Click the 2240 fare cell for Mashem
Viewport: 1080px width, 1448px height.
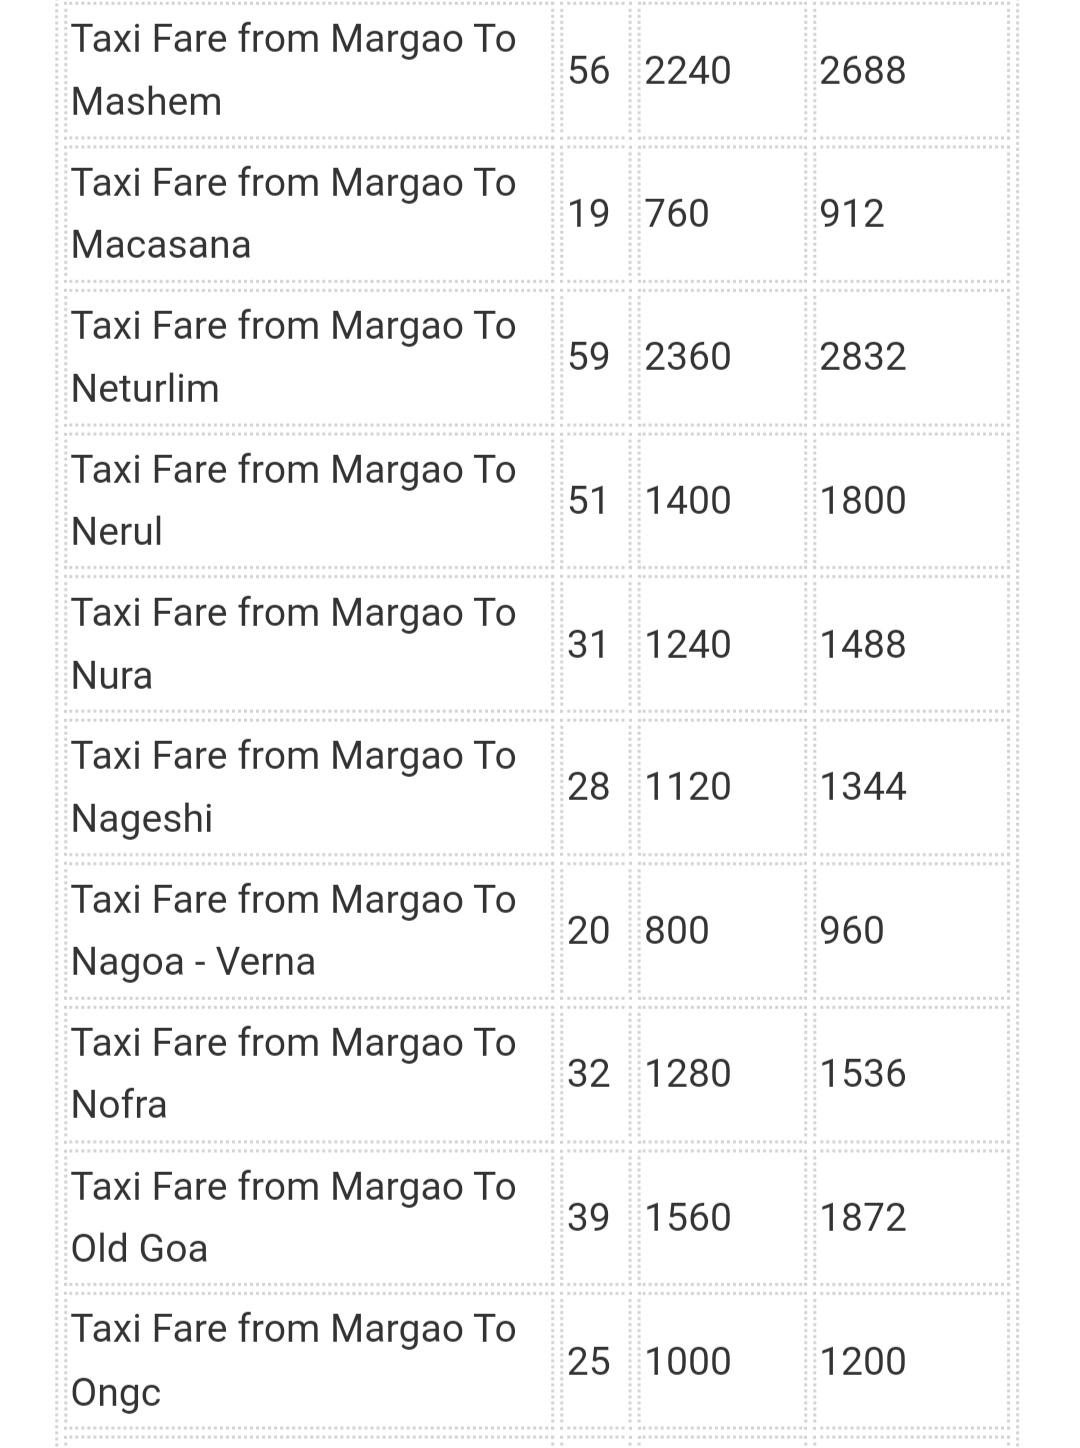(688, 70)
